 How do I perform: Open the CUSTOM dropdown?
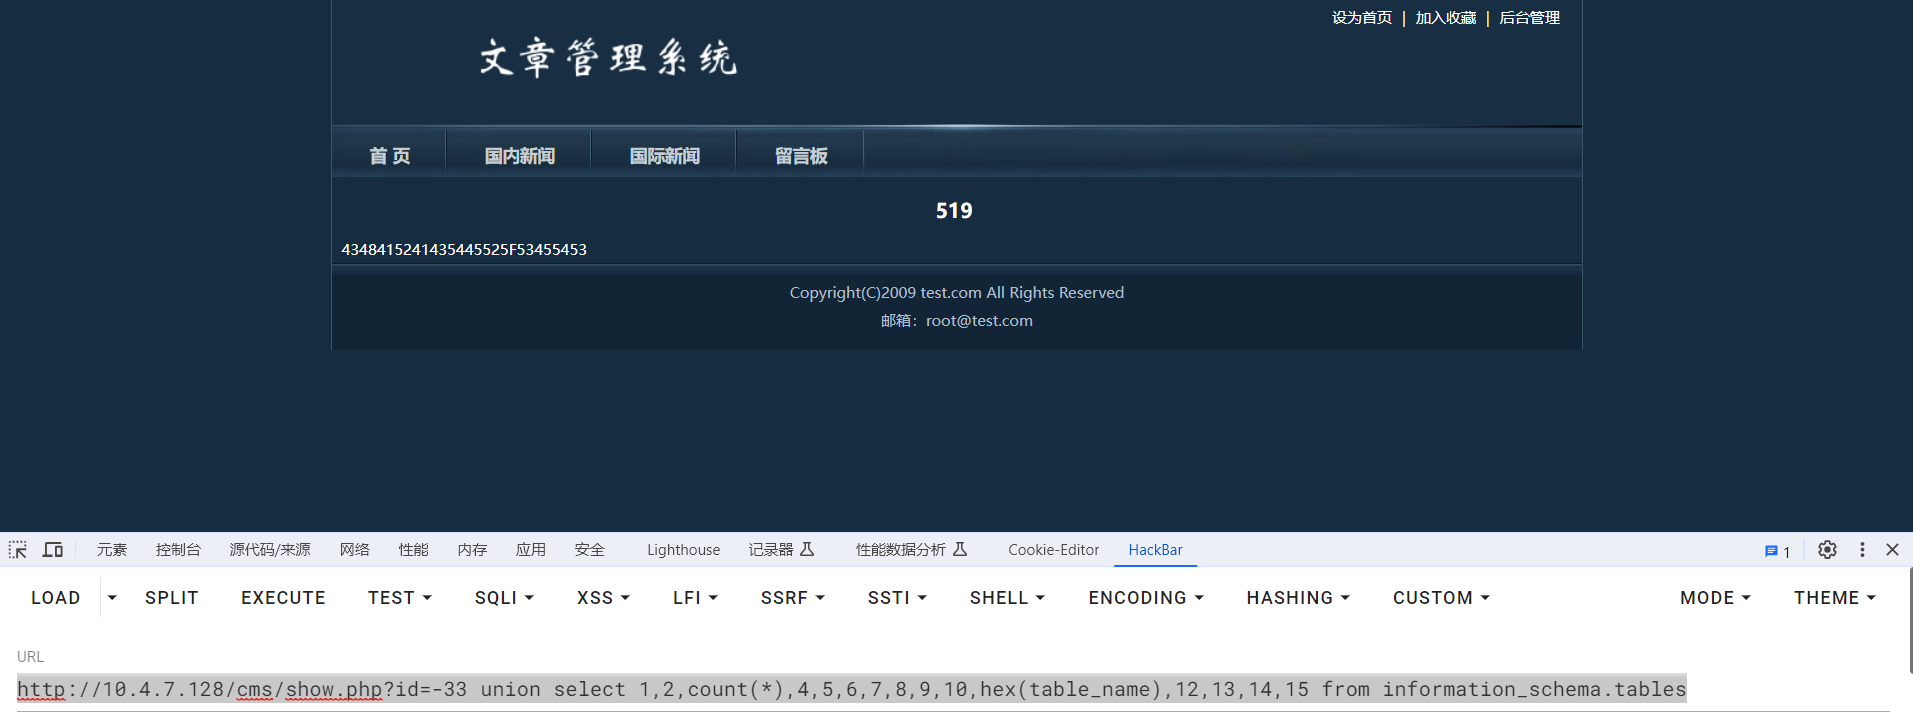[x=1441, y=598]
